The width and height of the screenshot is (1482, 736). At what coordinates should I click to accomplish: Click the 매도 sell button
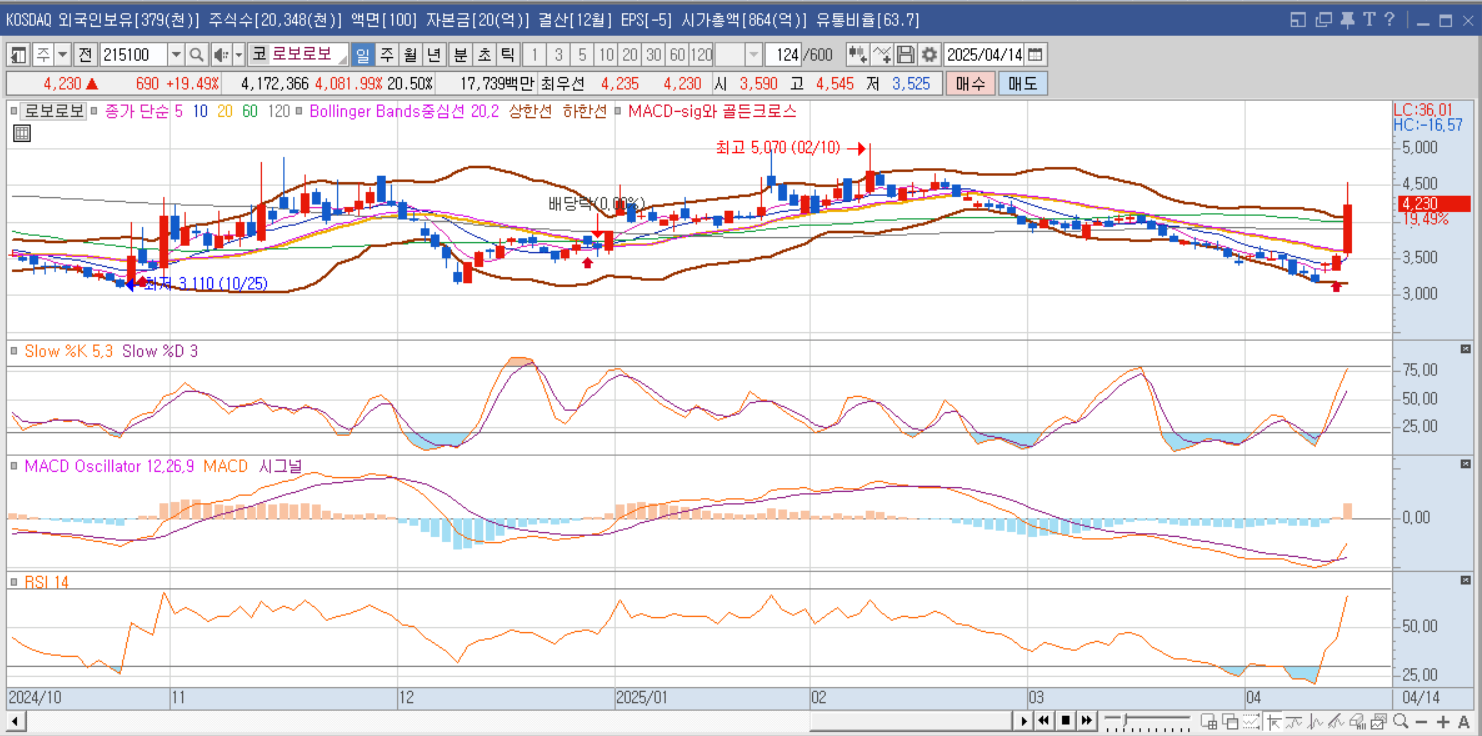point(1023,84)
